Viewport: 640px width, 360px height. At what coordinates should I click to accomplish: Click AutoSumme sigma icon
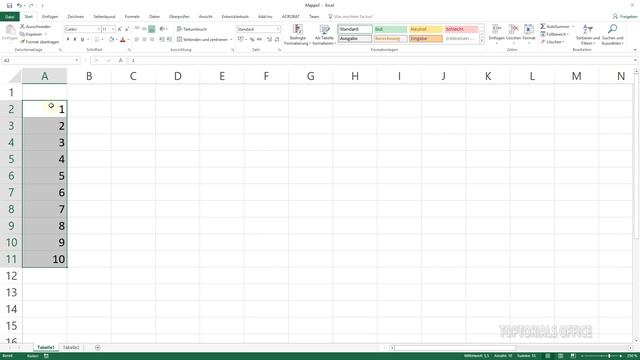pyautogui.click(x=543, y=27)
